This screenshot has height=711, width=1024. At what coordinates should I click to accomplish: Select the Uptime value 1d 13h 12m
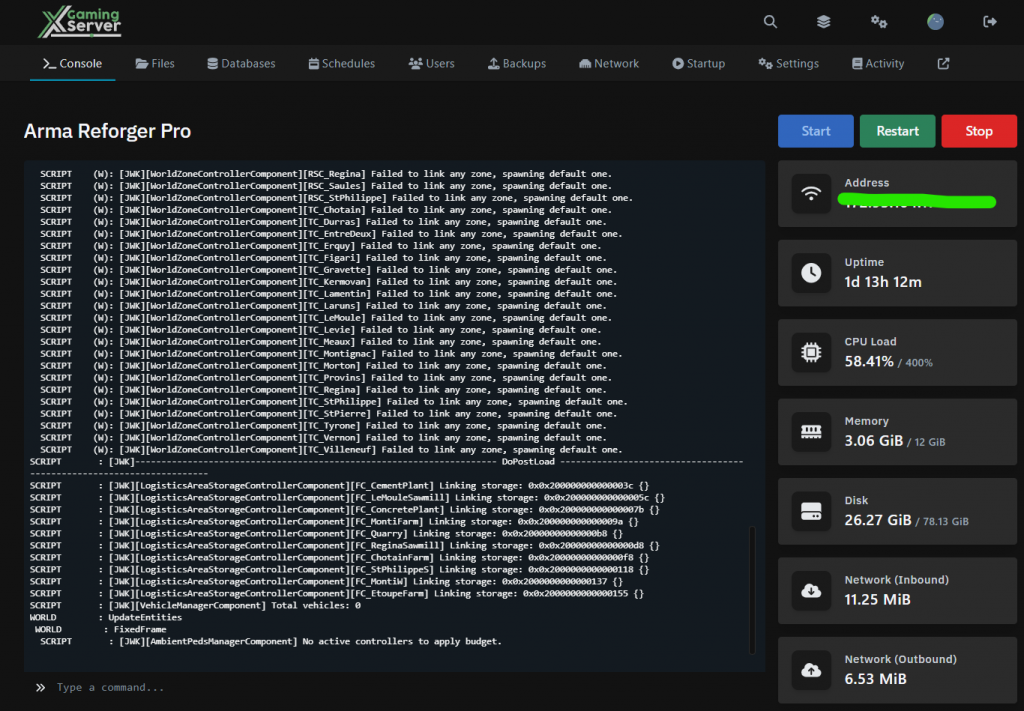pos(883,282)
